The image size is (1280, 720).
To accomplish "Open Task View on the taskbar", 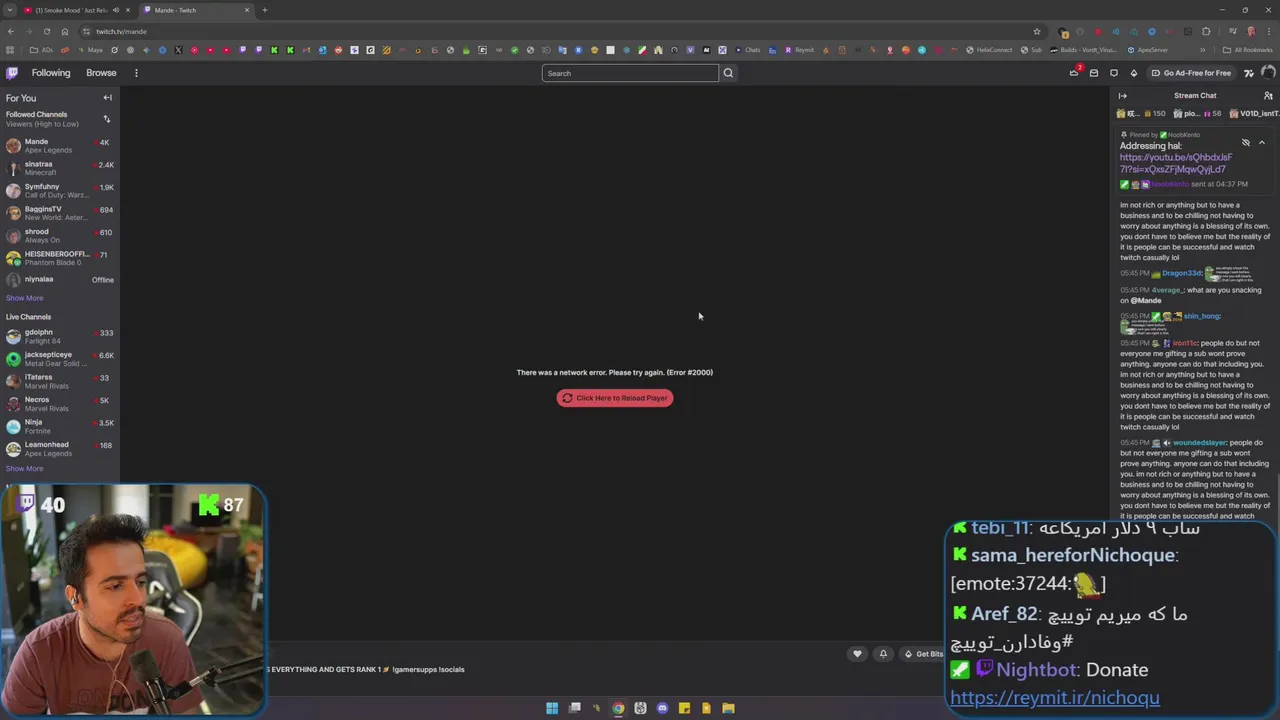I will (x=575, y=708).
